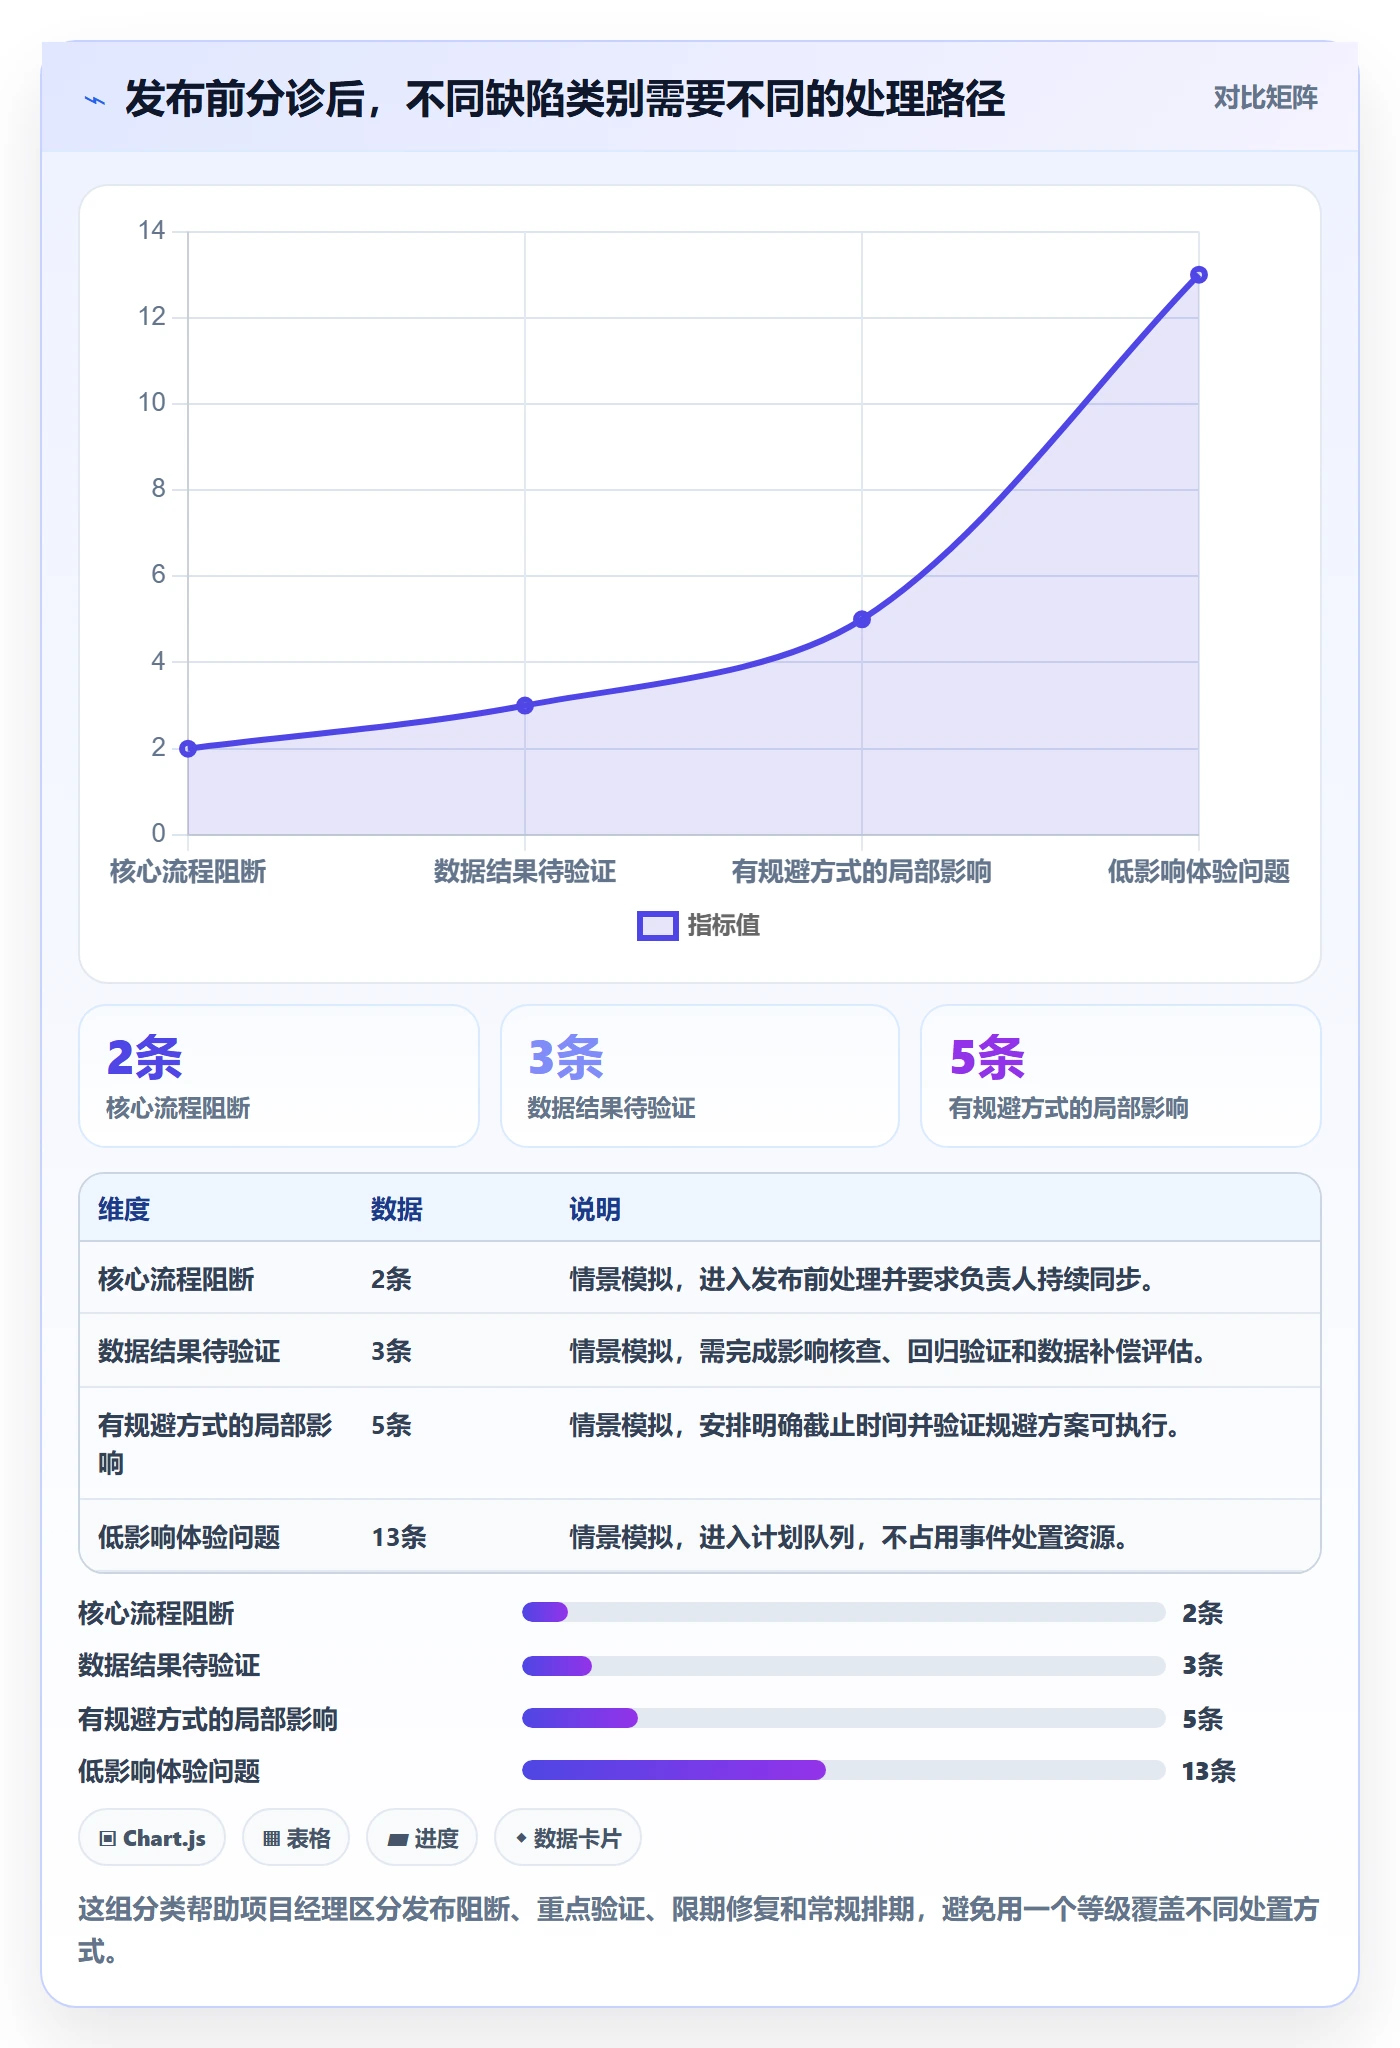The height and width of the screenshot is (2048, 1400).
Task: Click the lightning icon beside the header title
Action: coord(95,100)
